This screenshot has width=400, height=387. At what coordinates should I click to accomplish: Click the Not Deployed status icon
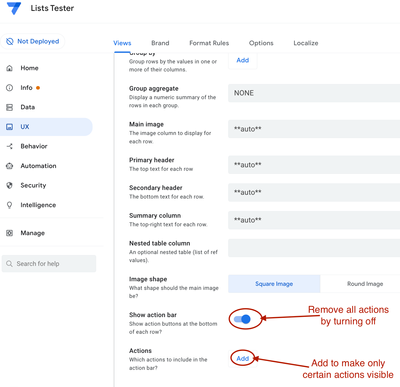[10, 41]
